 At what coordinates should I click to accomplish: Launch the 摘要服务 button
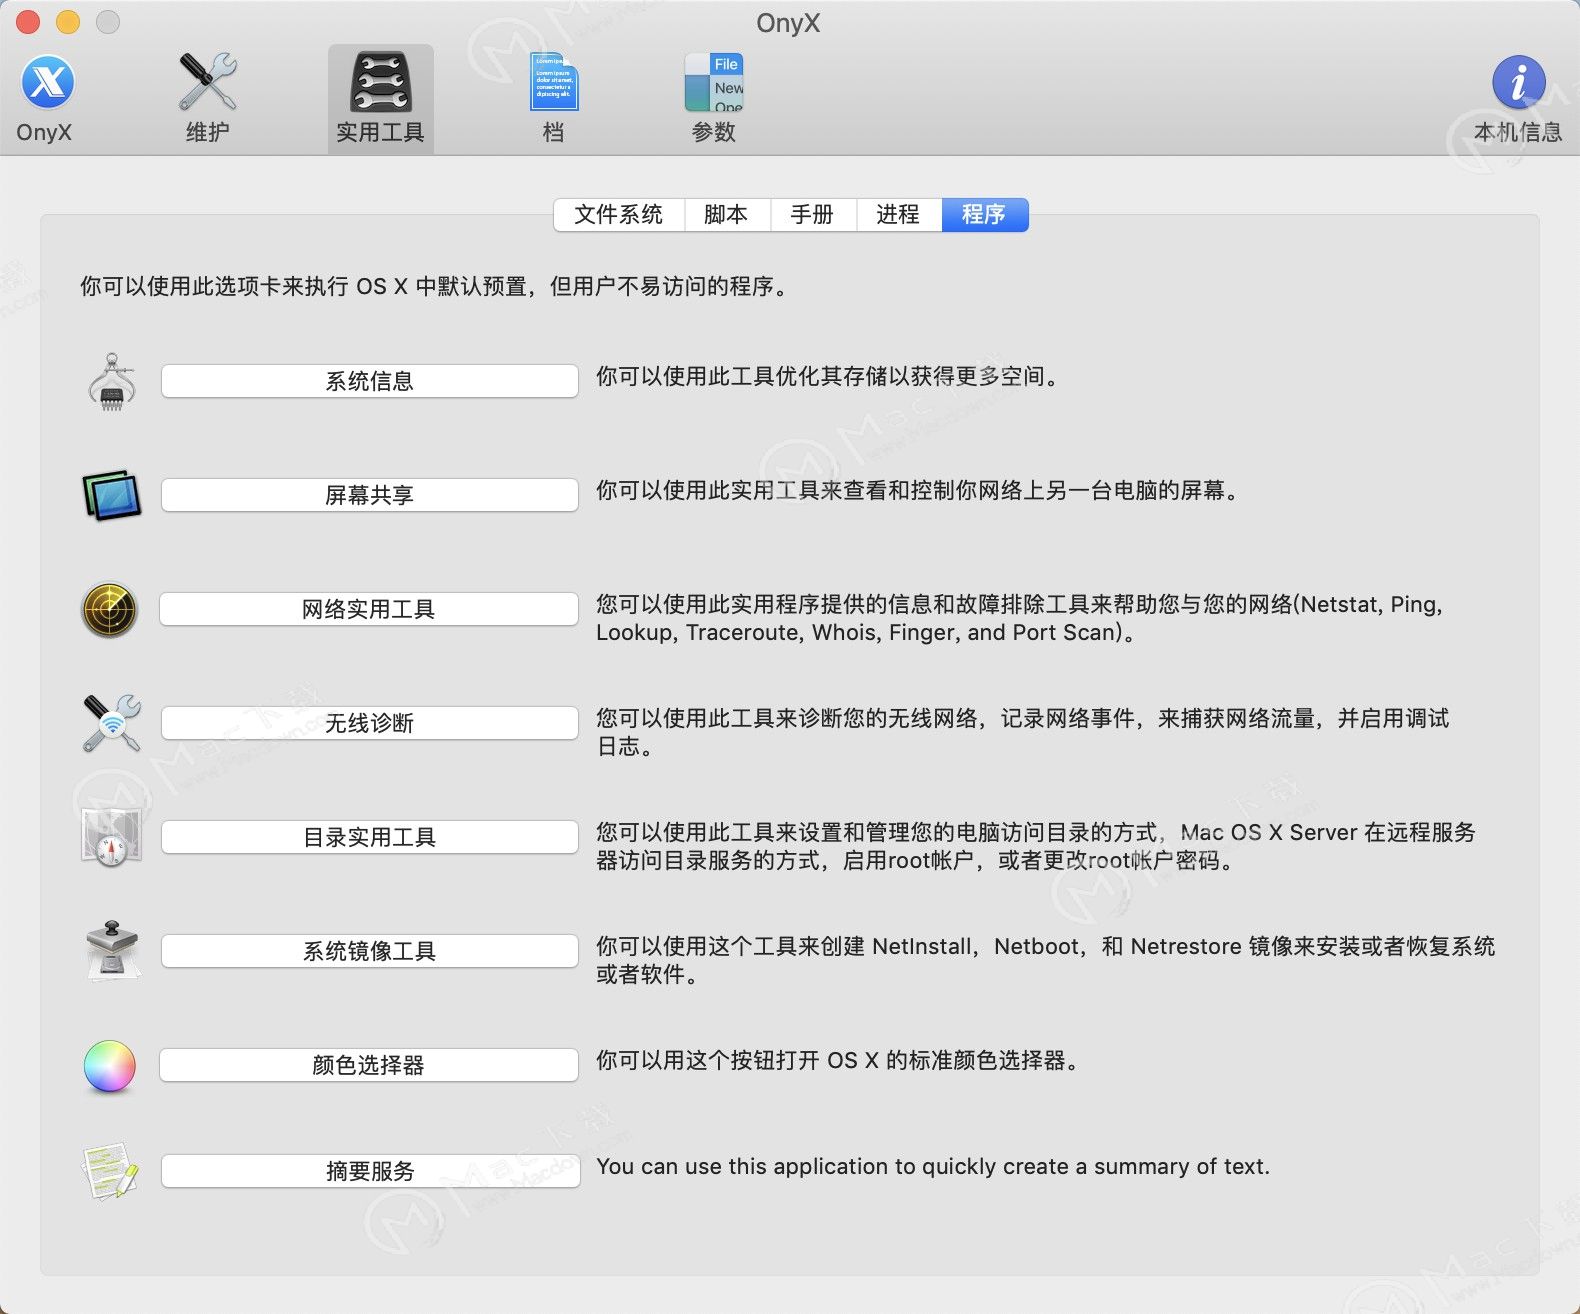(x=371, y=1171)
